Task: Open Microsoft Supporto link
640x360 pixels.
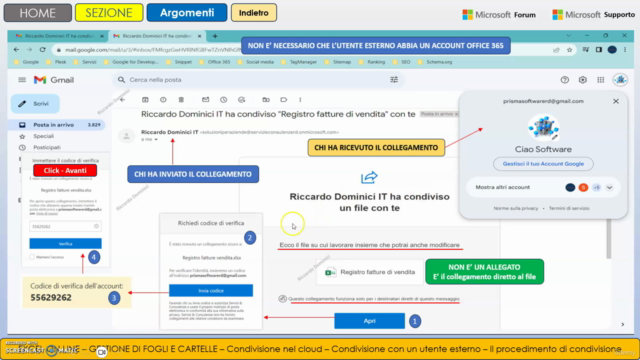Action: [x=593, y=15]
